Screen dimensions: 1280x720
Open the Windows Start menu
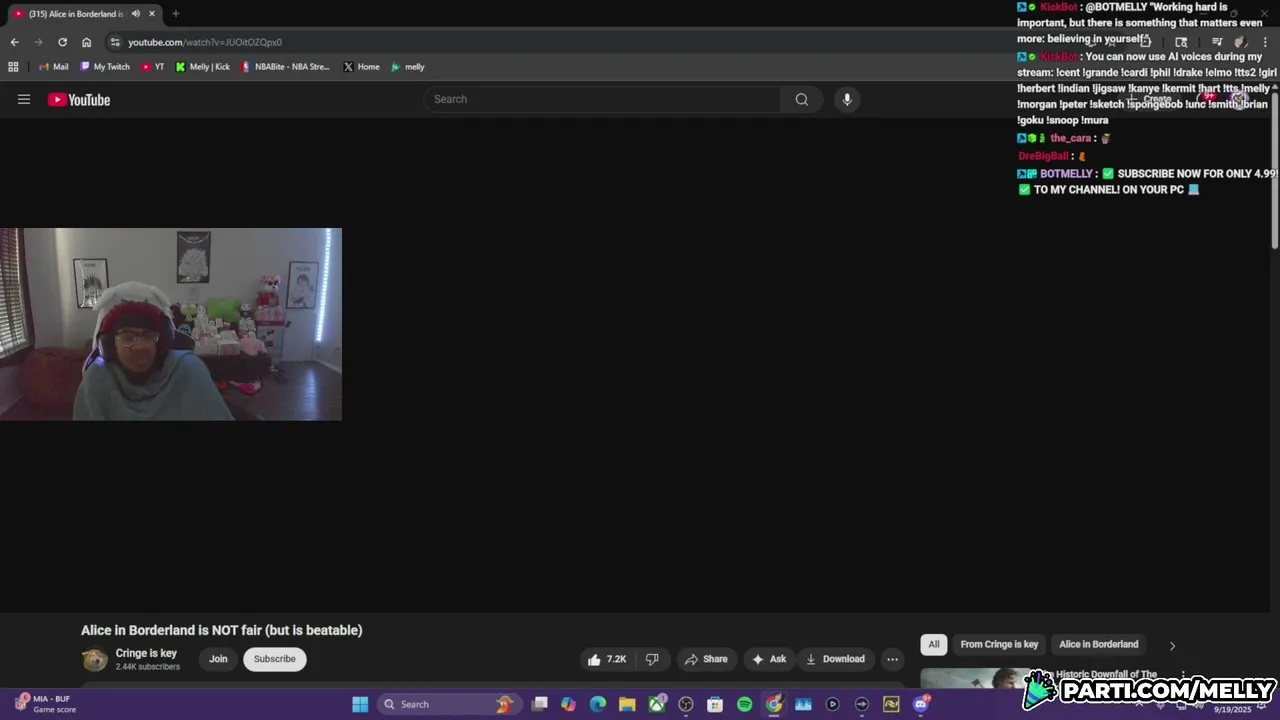click(360, 704)
